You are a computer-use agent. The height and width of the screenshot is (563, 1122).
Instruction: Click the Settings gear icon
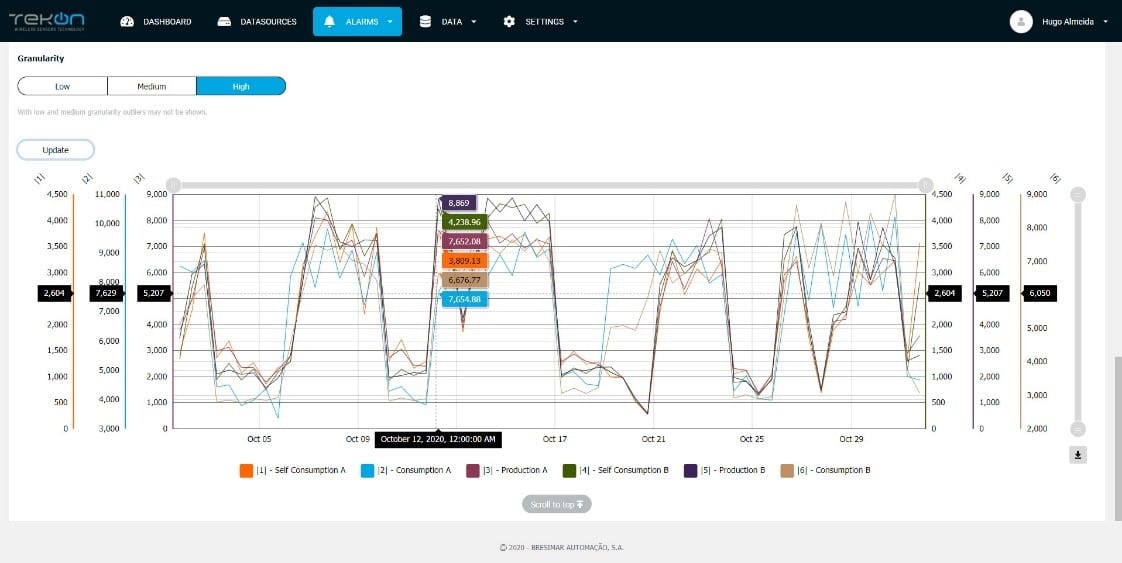pos(509,21)
